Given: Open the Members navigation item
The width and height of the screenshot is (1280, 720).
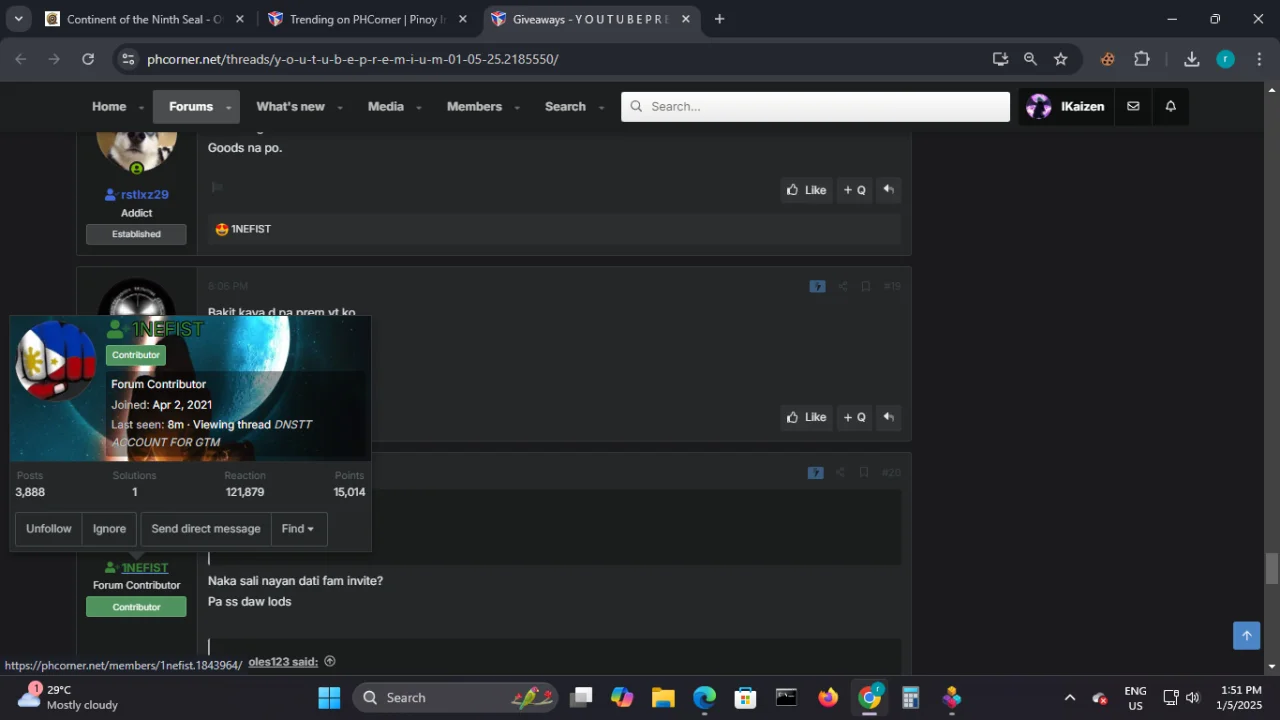Looking at the screenshot, I should (x=474, y=106).
